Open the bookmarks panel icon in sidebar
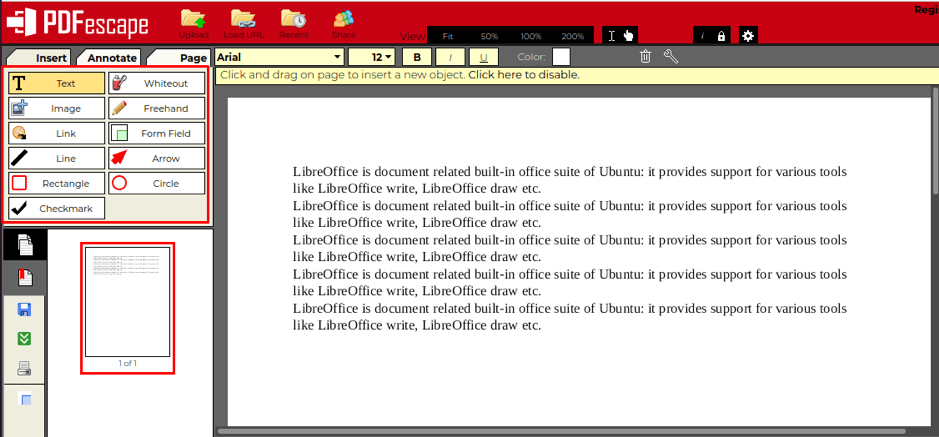The image size is (939, 437). [25, 277]
